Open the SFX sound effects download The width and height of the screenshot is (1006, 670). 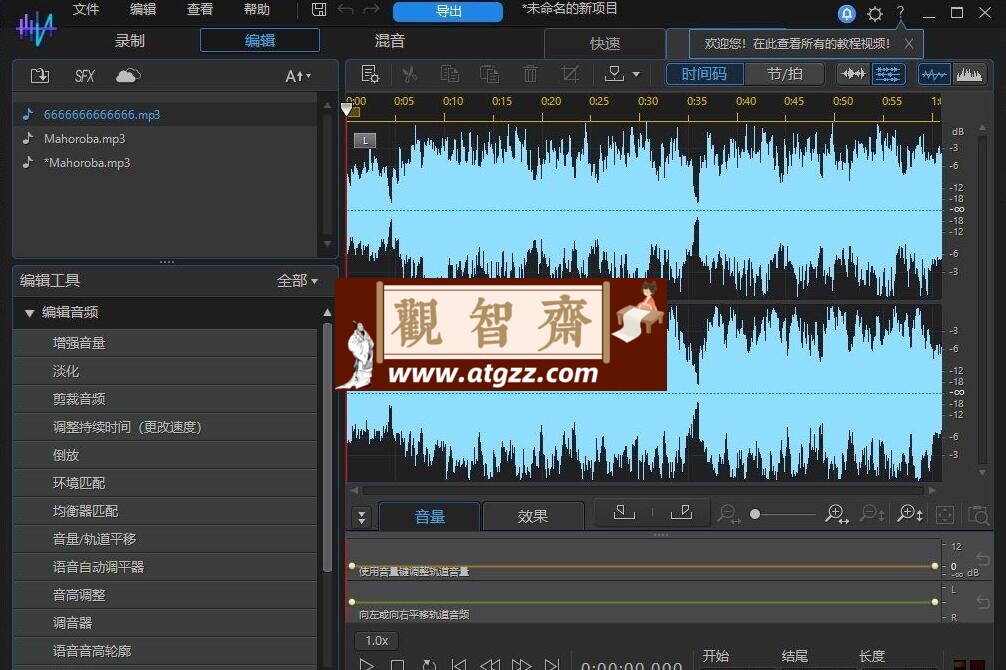point(84,76)
